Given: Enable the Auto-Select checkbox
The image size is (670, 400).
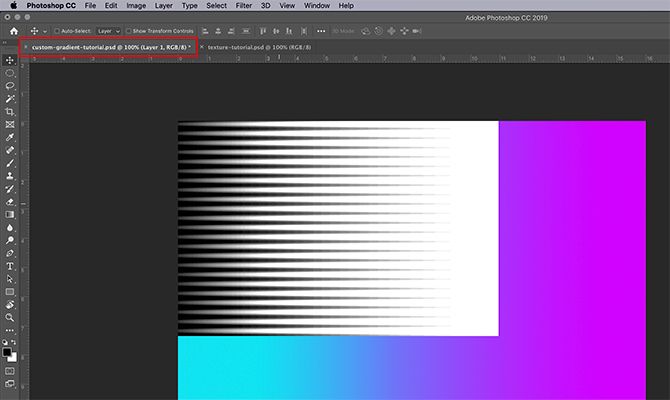Looking at the screenshot, I should [x=57, y=31].
